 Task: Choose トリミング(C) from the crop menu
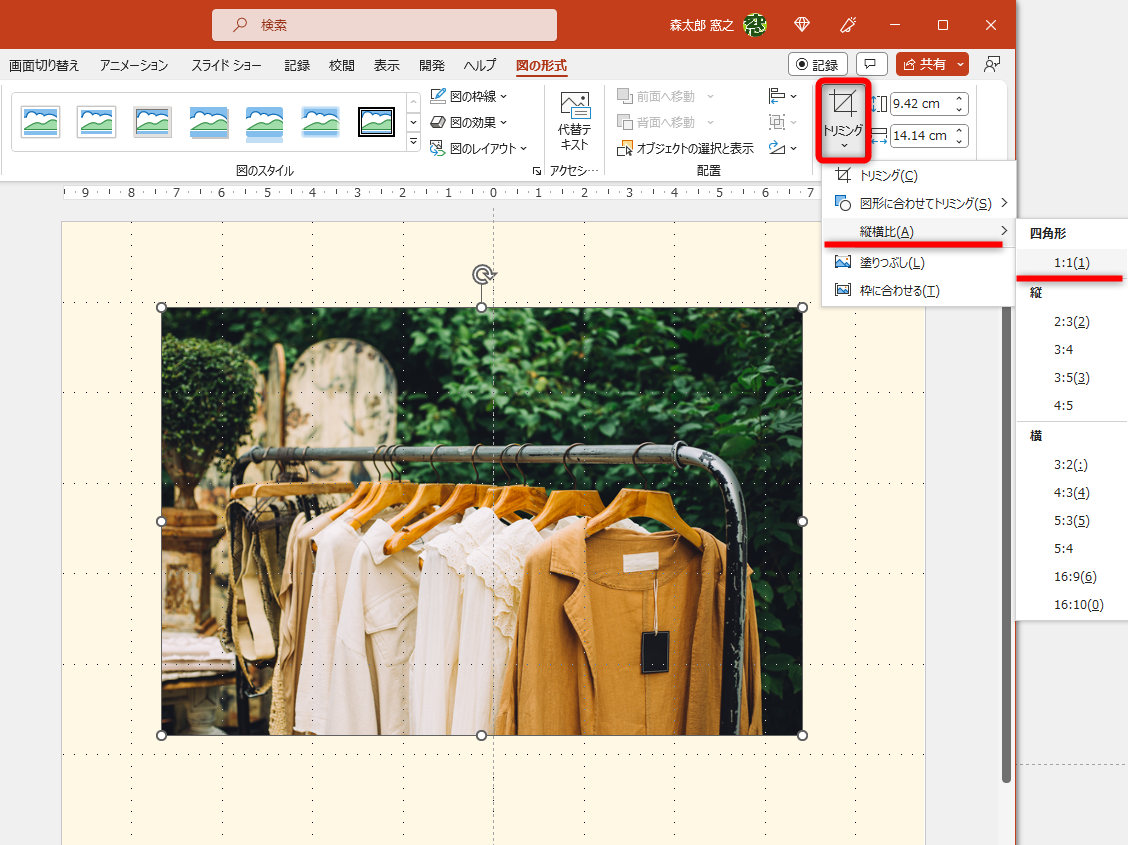click(x=918, y=175)
